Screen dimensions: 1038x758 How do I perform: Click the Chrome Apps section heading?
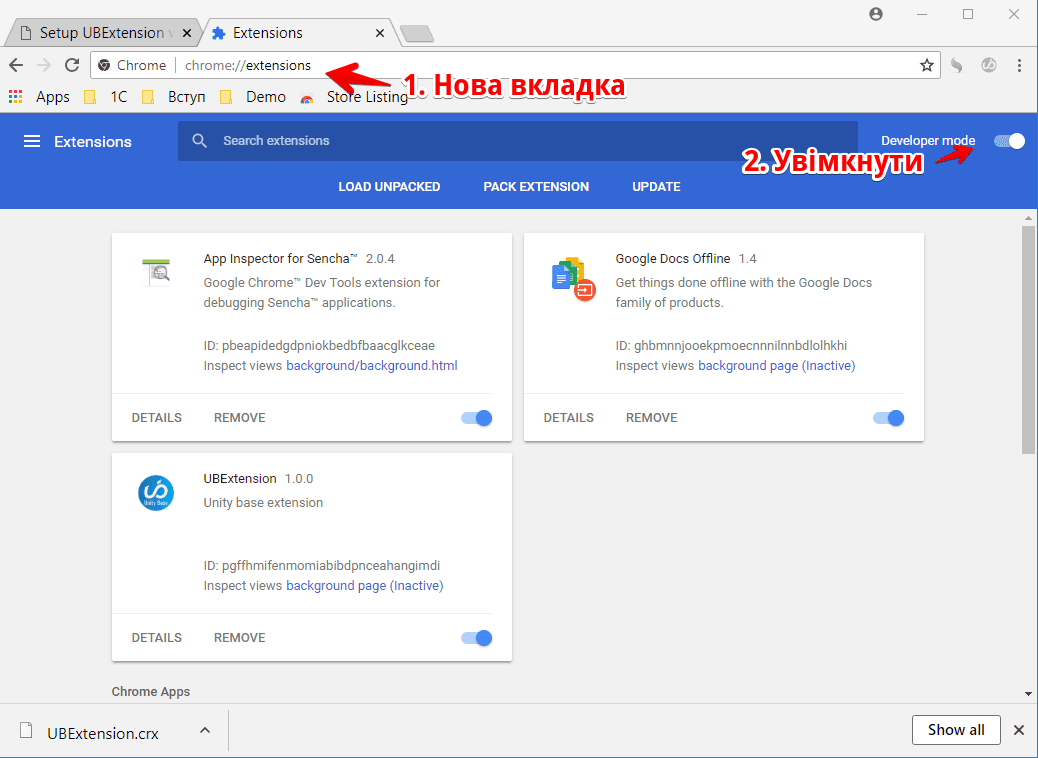(x=150, y=691)
